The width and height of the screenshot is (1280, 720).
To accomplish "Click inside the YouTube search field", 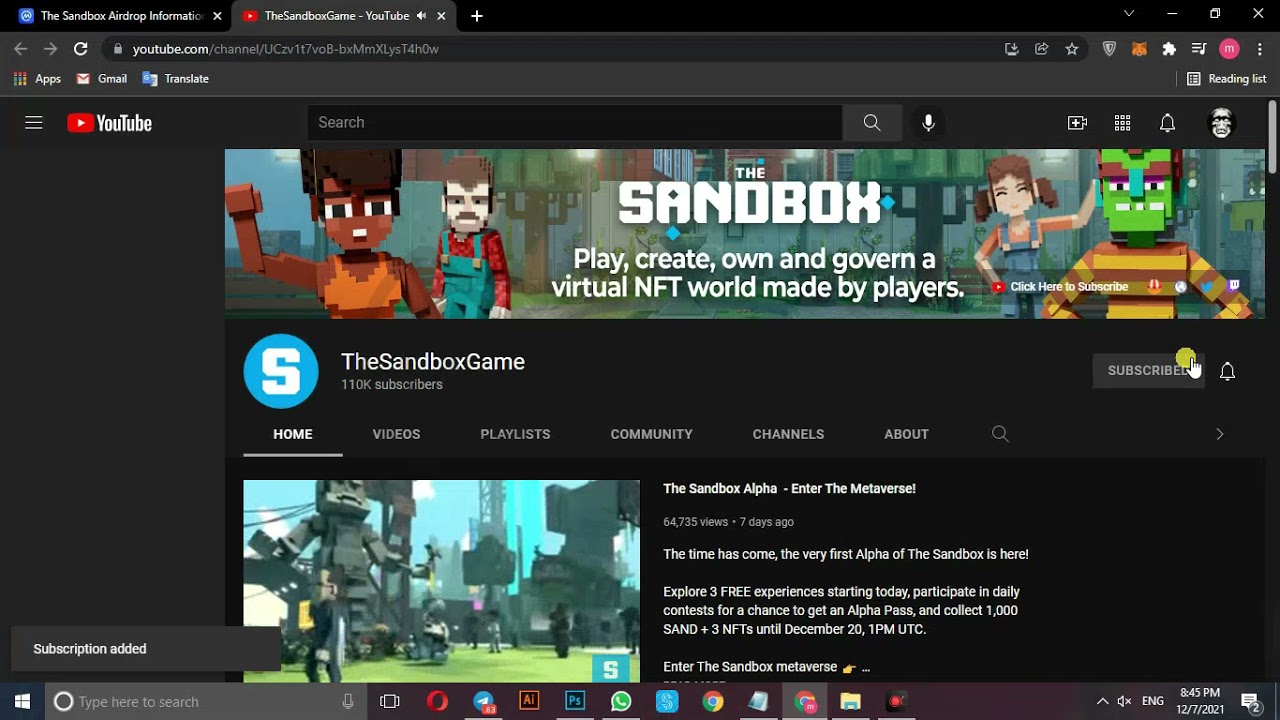I will pos(575,123).
